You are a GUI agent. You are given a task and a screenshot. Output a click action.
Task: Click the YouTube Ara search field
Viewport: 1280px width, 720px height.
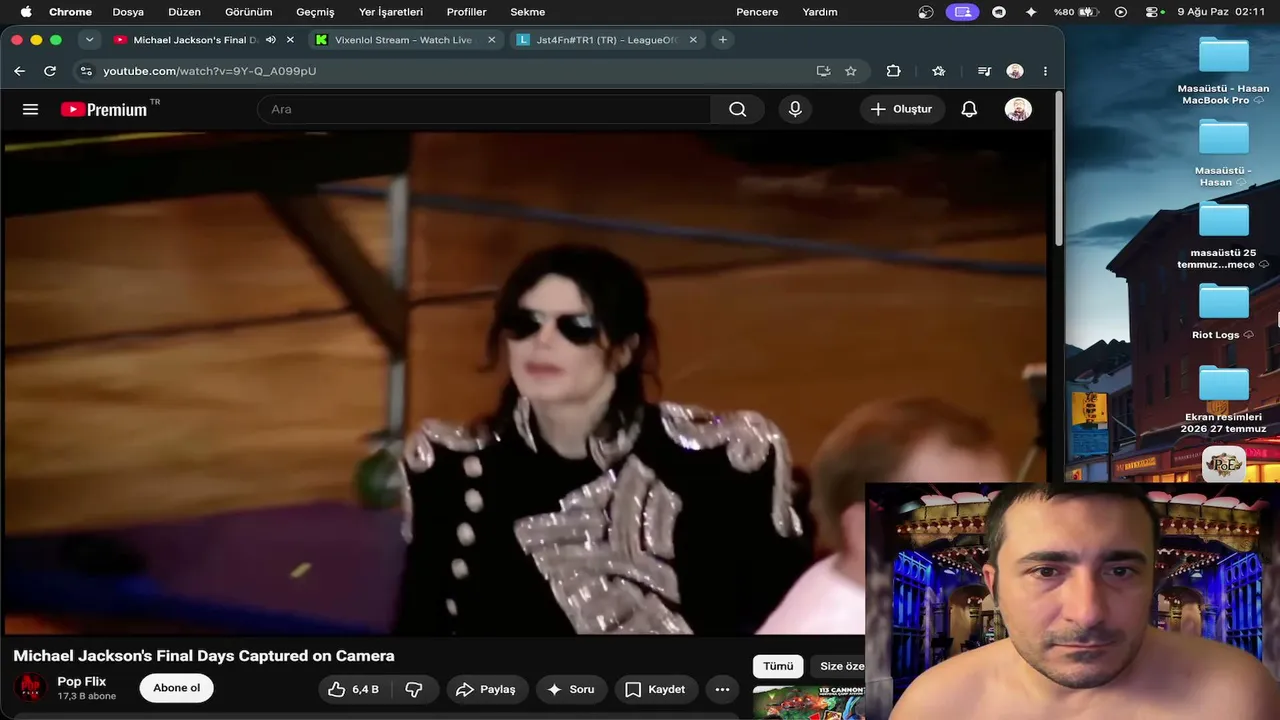484,109
